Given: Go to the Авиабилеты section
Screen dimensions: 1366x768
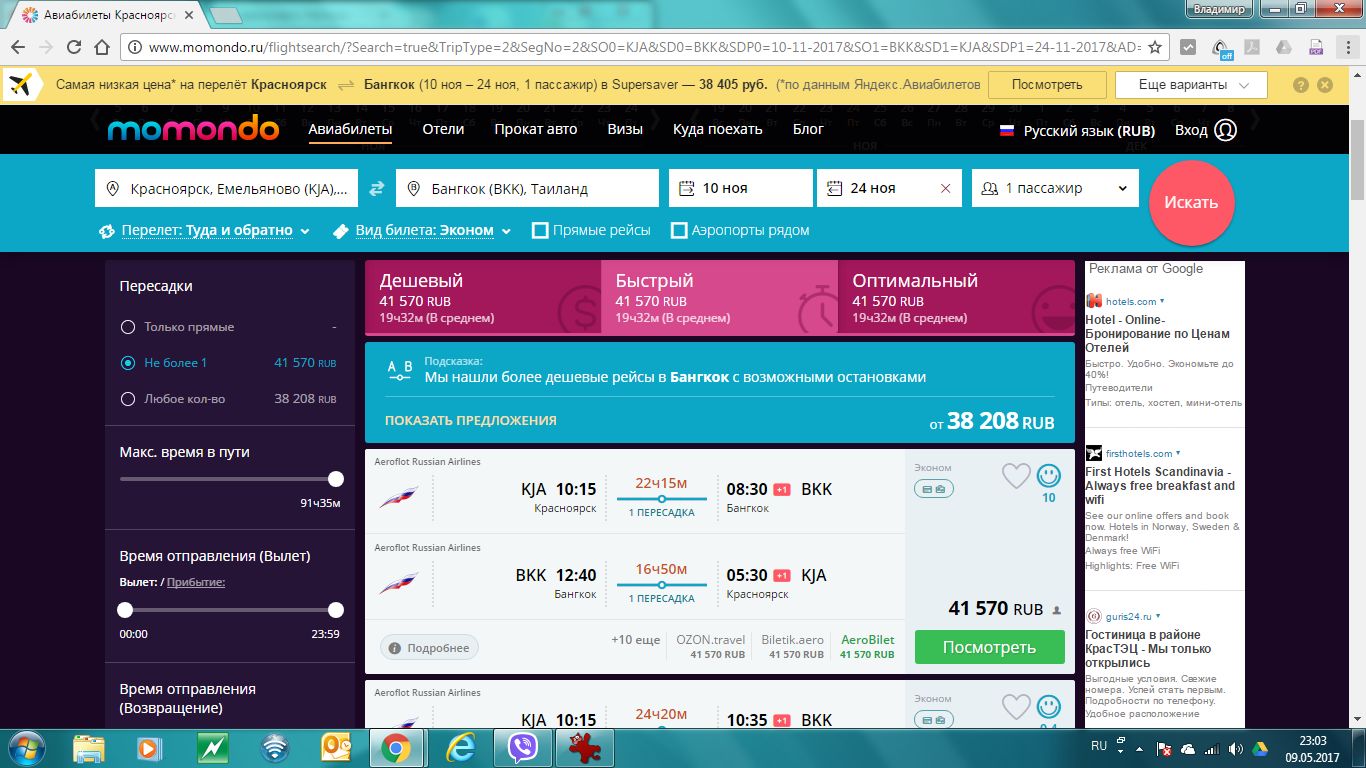Looking at the screenshot, I should point(350,129).
